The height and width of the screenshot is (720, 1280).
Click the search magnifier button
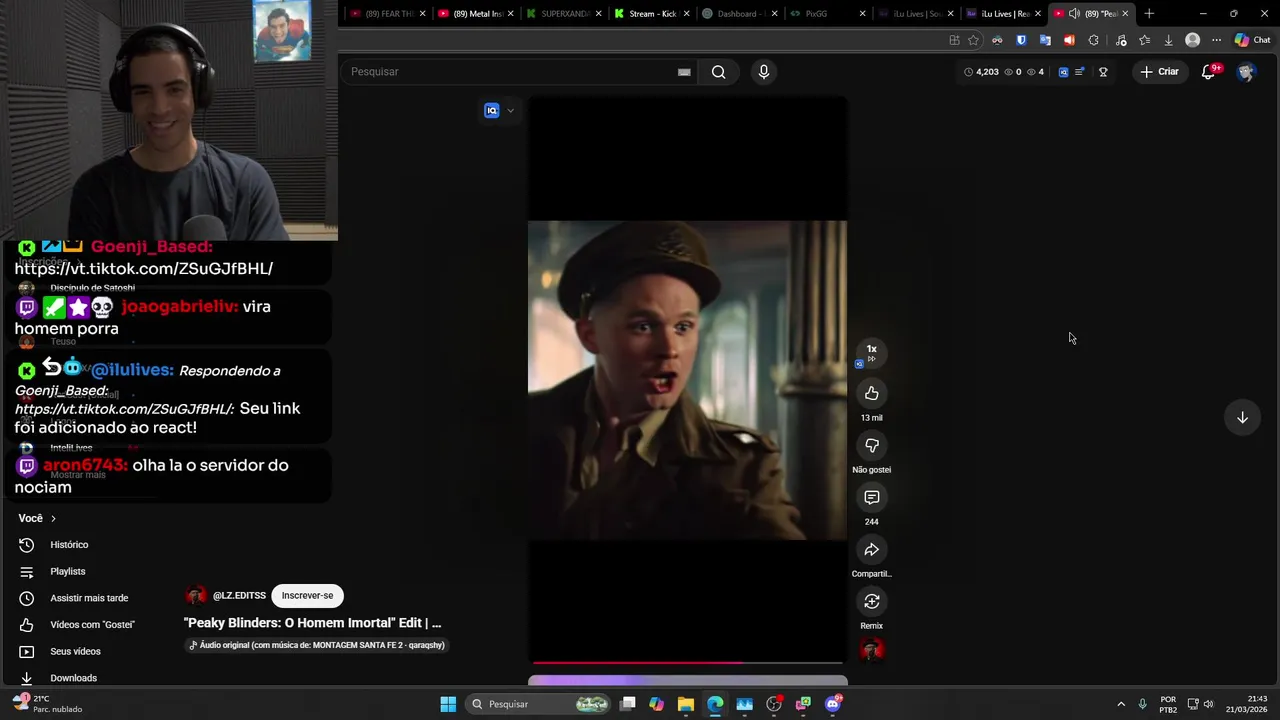point(718,72)
